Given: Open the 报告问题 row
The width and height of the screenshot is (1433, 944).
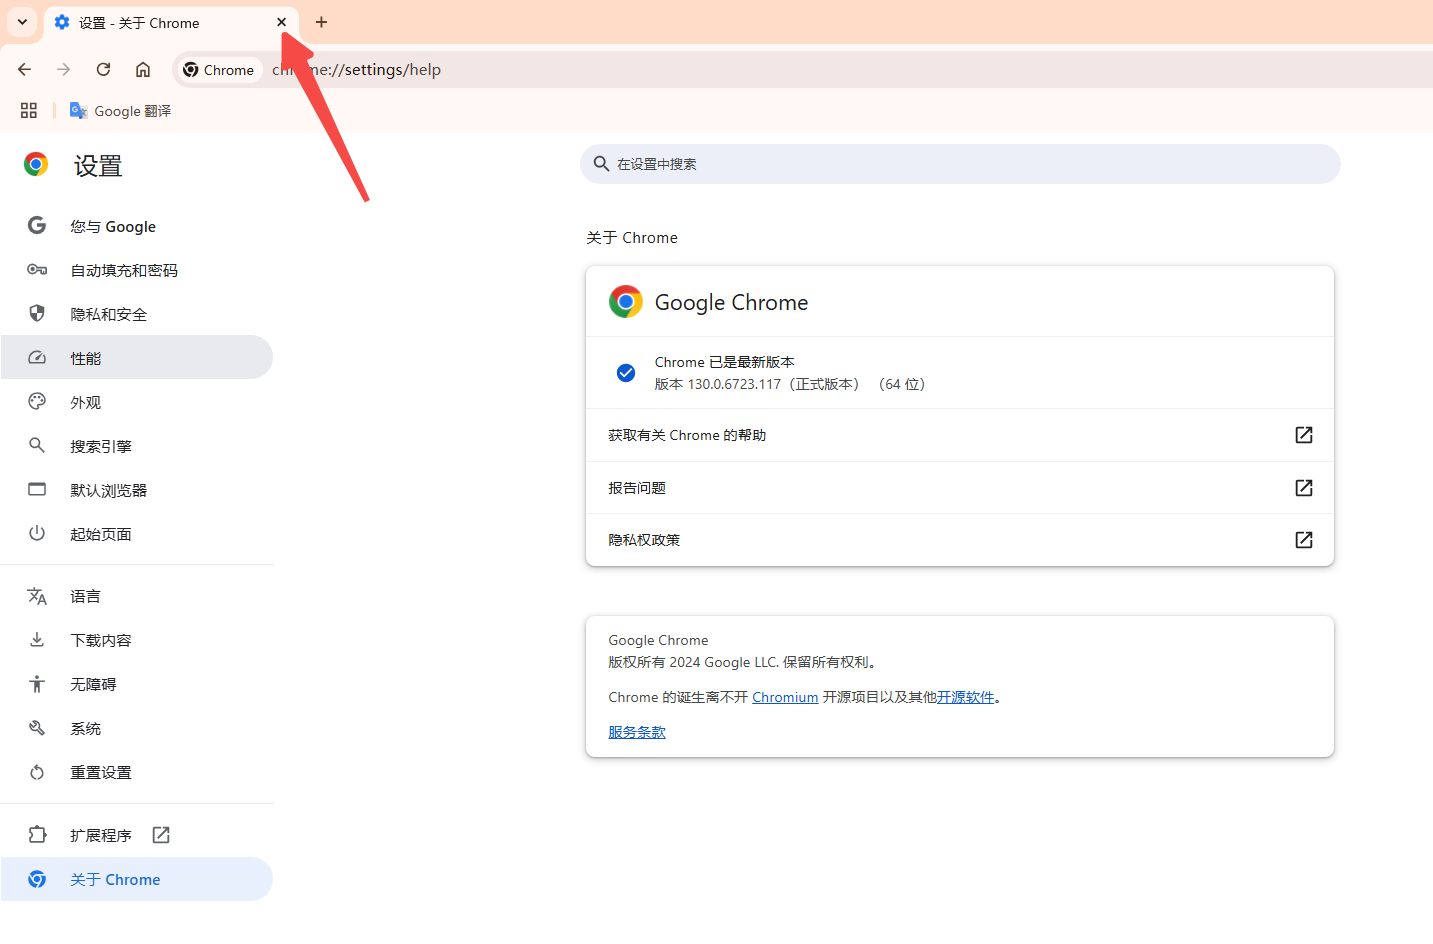Looking at the screenshot, I should point(960,488).
